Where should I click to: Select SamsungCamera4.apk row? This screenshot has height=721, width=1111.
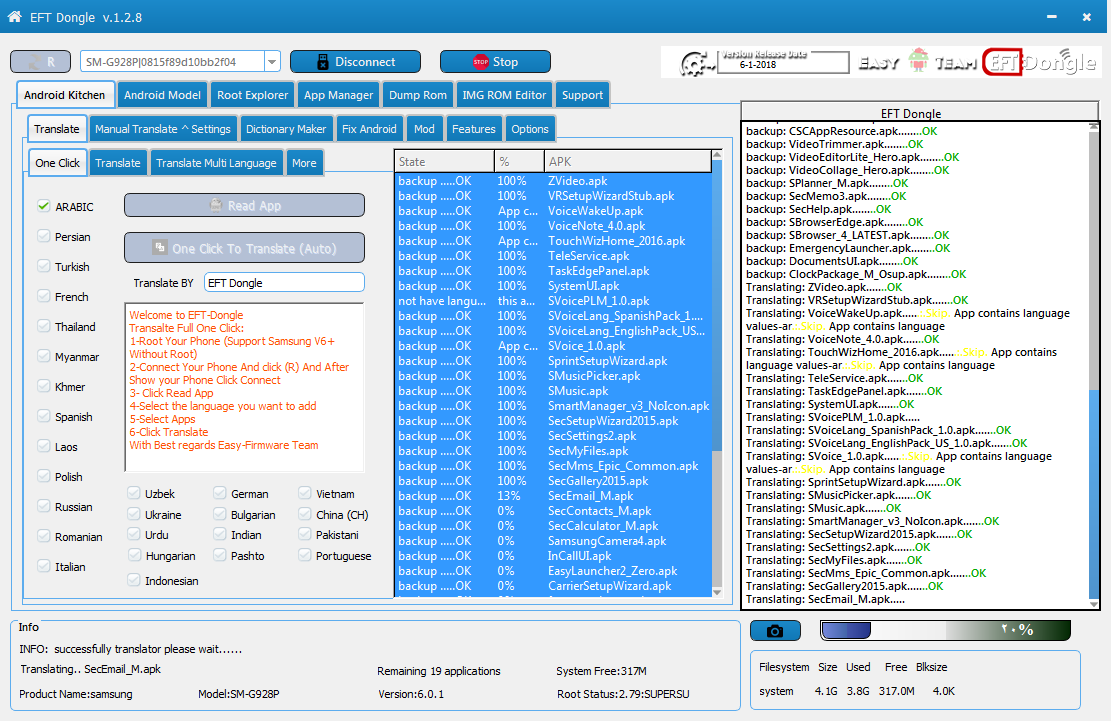tap(553, 540)
